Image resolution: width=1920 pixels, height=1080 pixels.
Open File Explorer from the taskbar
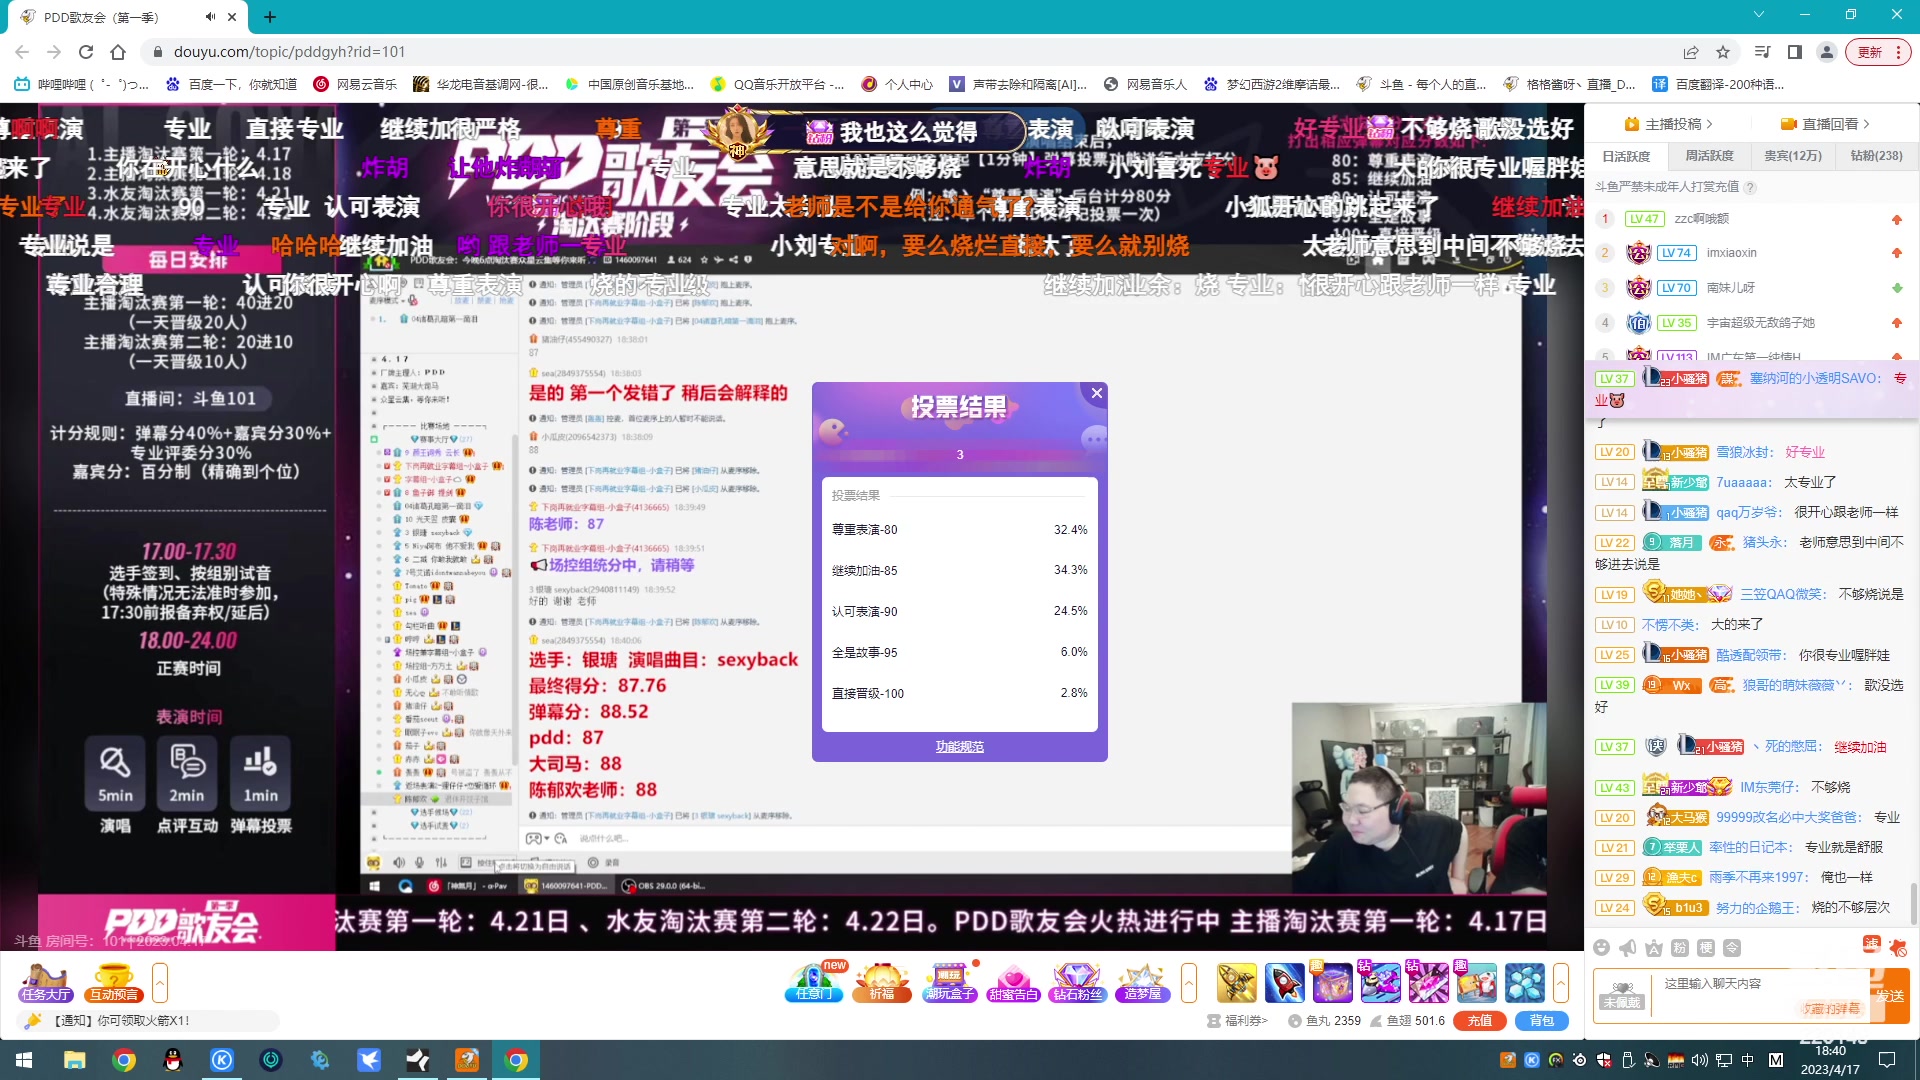[x=75, y=1060]
